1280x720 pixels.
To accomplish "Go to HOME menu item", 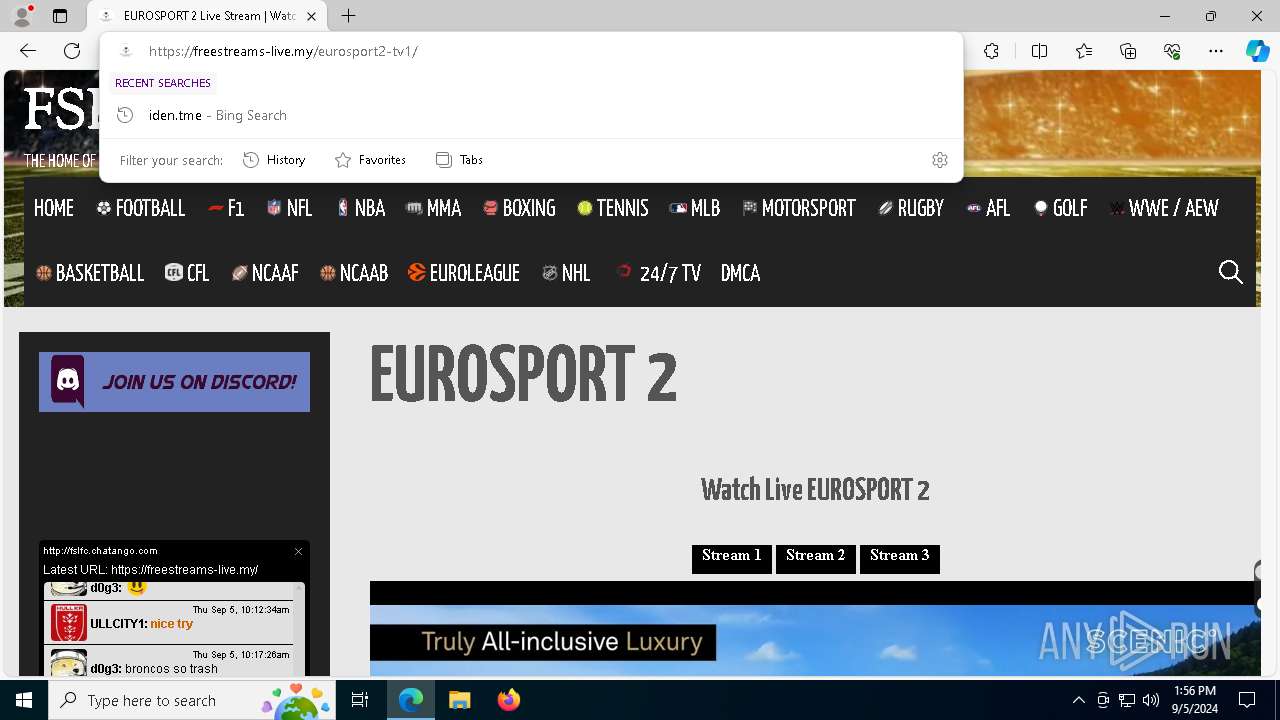I will click(x=54, y=208).
